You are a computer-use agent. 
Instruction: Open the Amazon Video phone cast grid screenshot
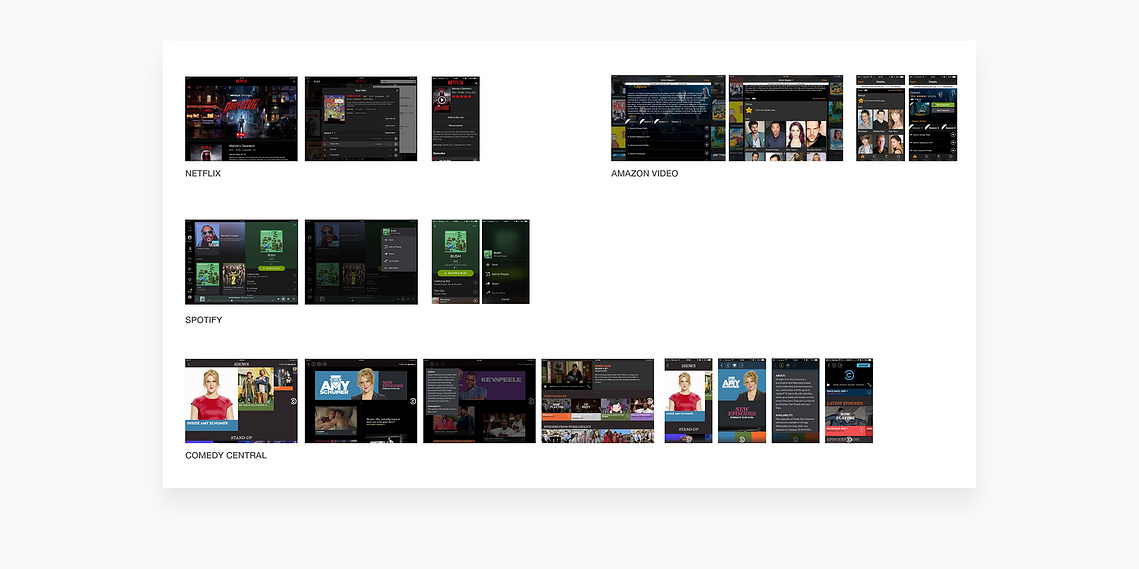880,118
